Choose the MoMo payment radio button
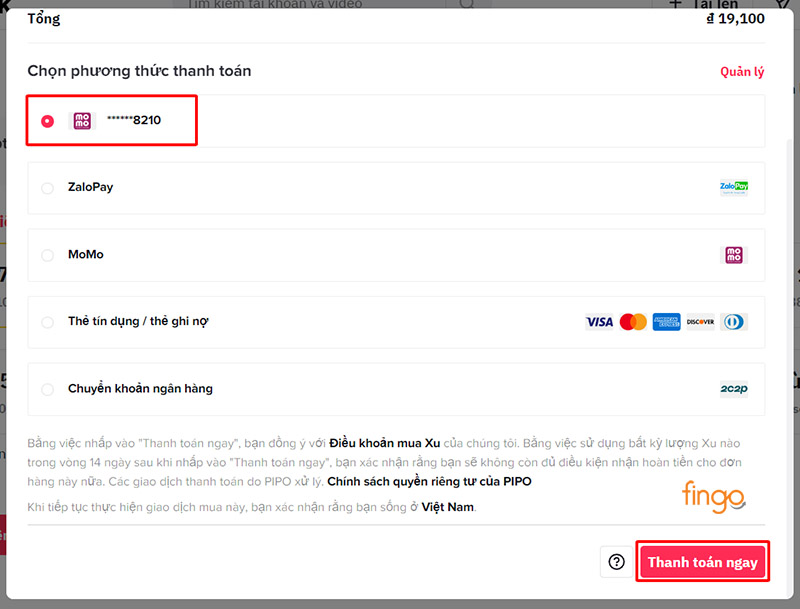This screenshot has width=800, height=609. pyautogui.click(x=47, y=255)
